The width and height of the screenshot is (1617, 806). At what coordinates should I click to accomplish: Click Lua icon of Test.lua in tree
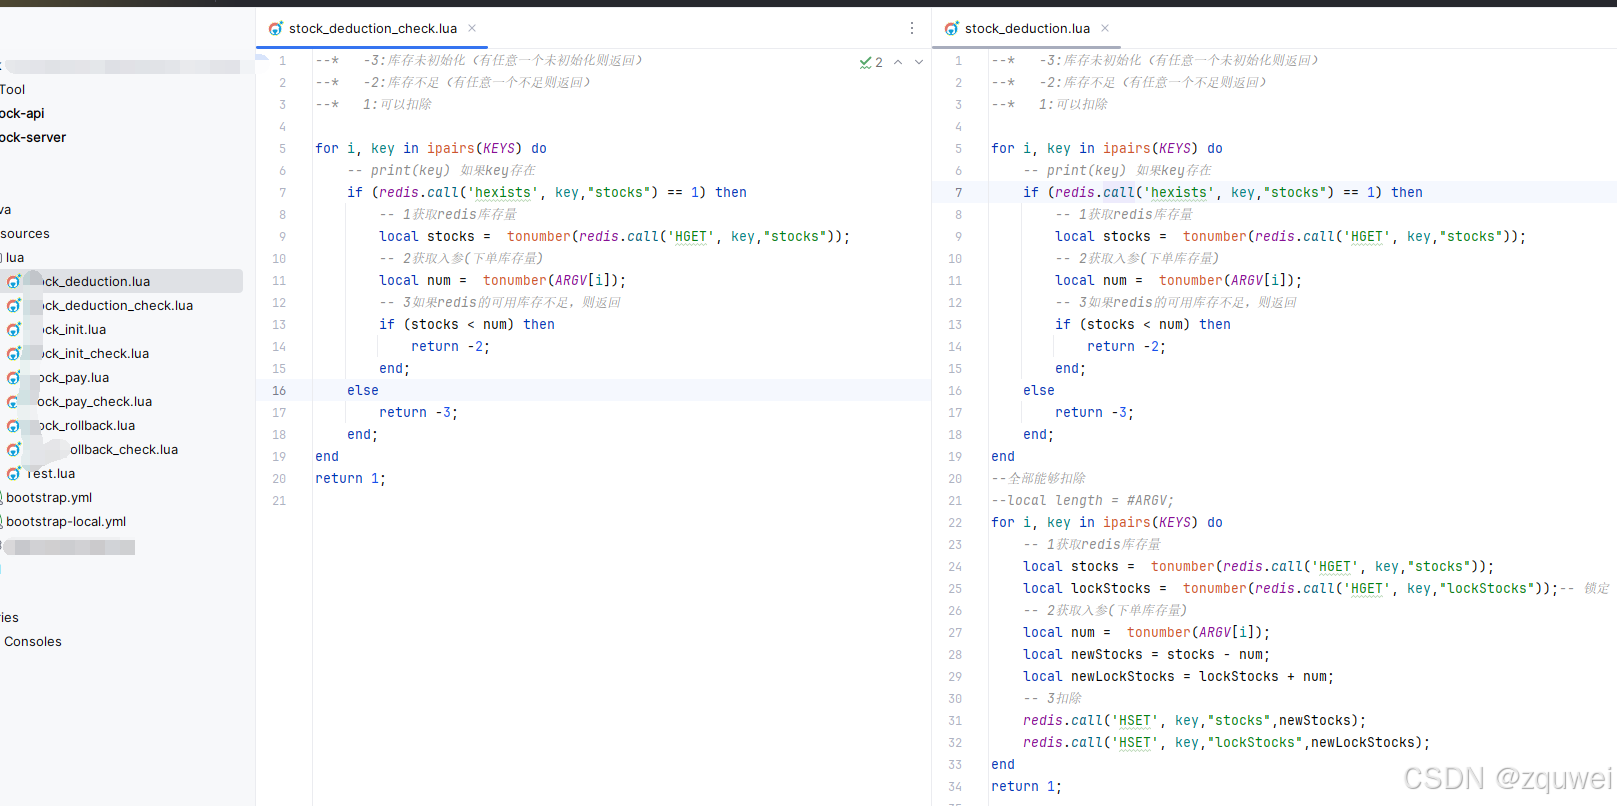[14, 474]
